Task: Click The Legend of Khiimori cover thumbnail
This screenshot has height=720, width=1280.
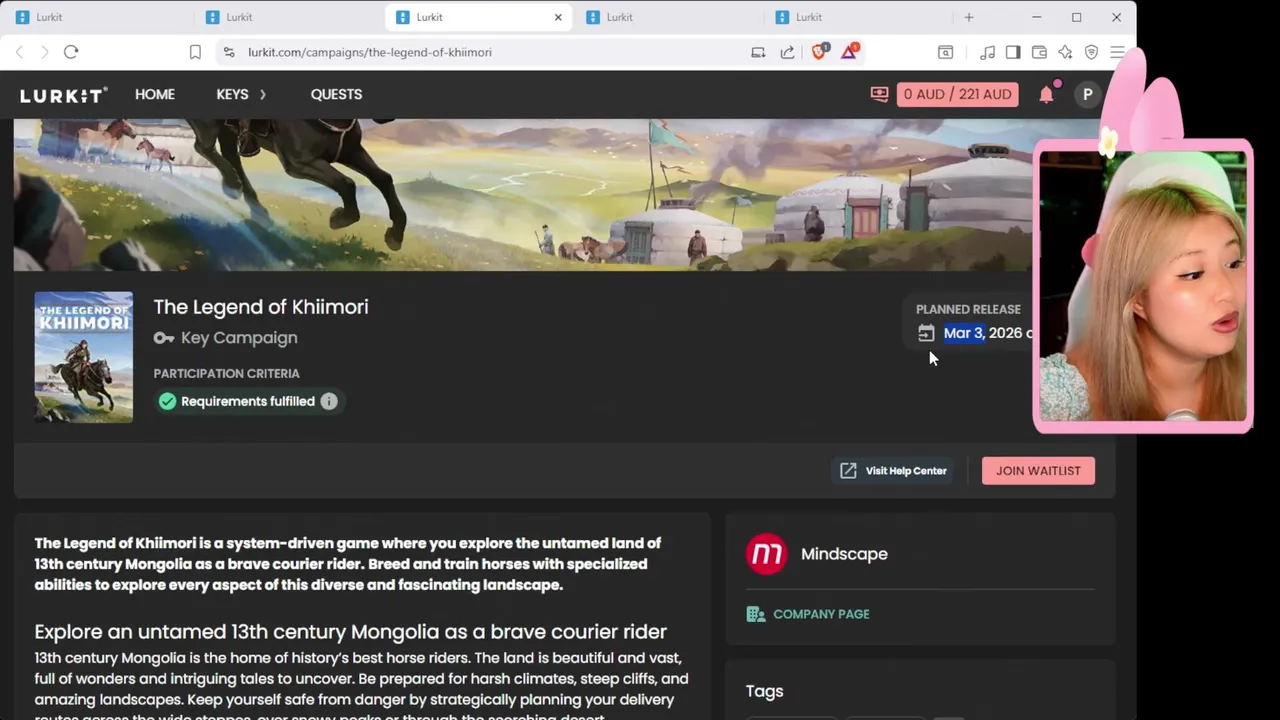Action: coord(84,357)
